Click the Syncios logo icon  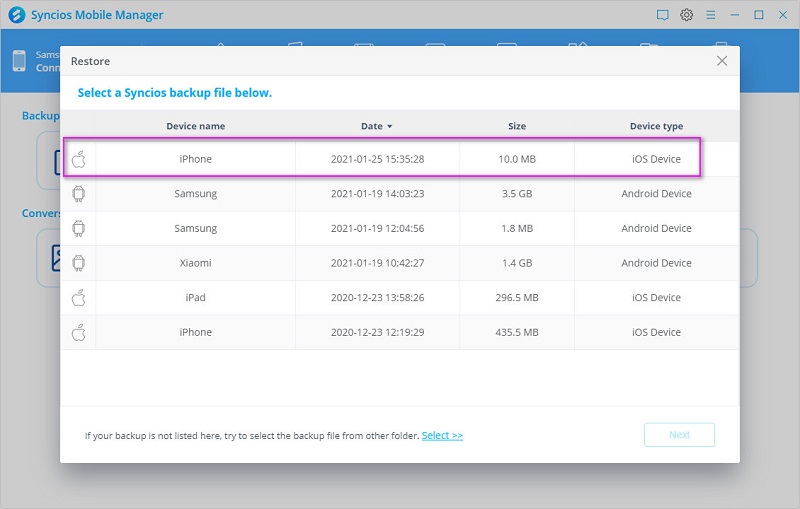coord(17,15)
